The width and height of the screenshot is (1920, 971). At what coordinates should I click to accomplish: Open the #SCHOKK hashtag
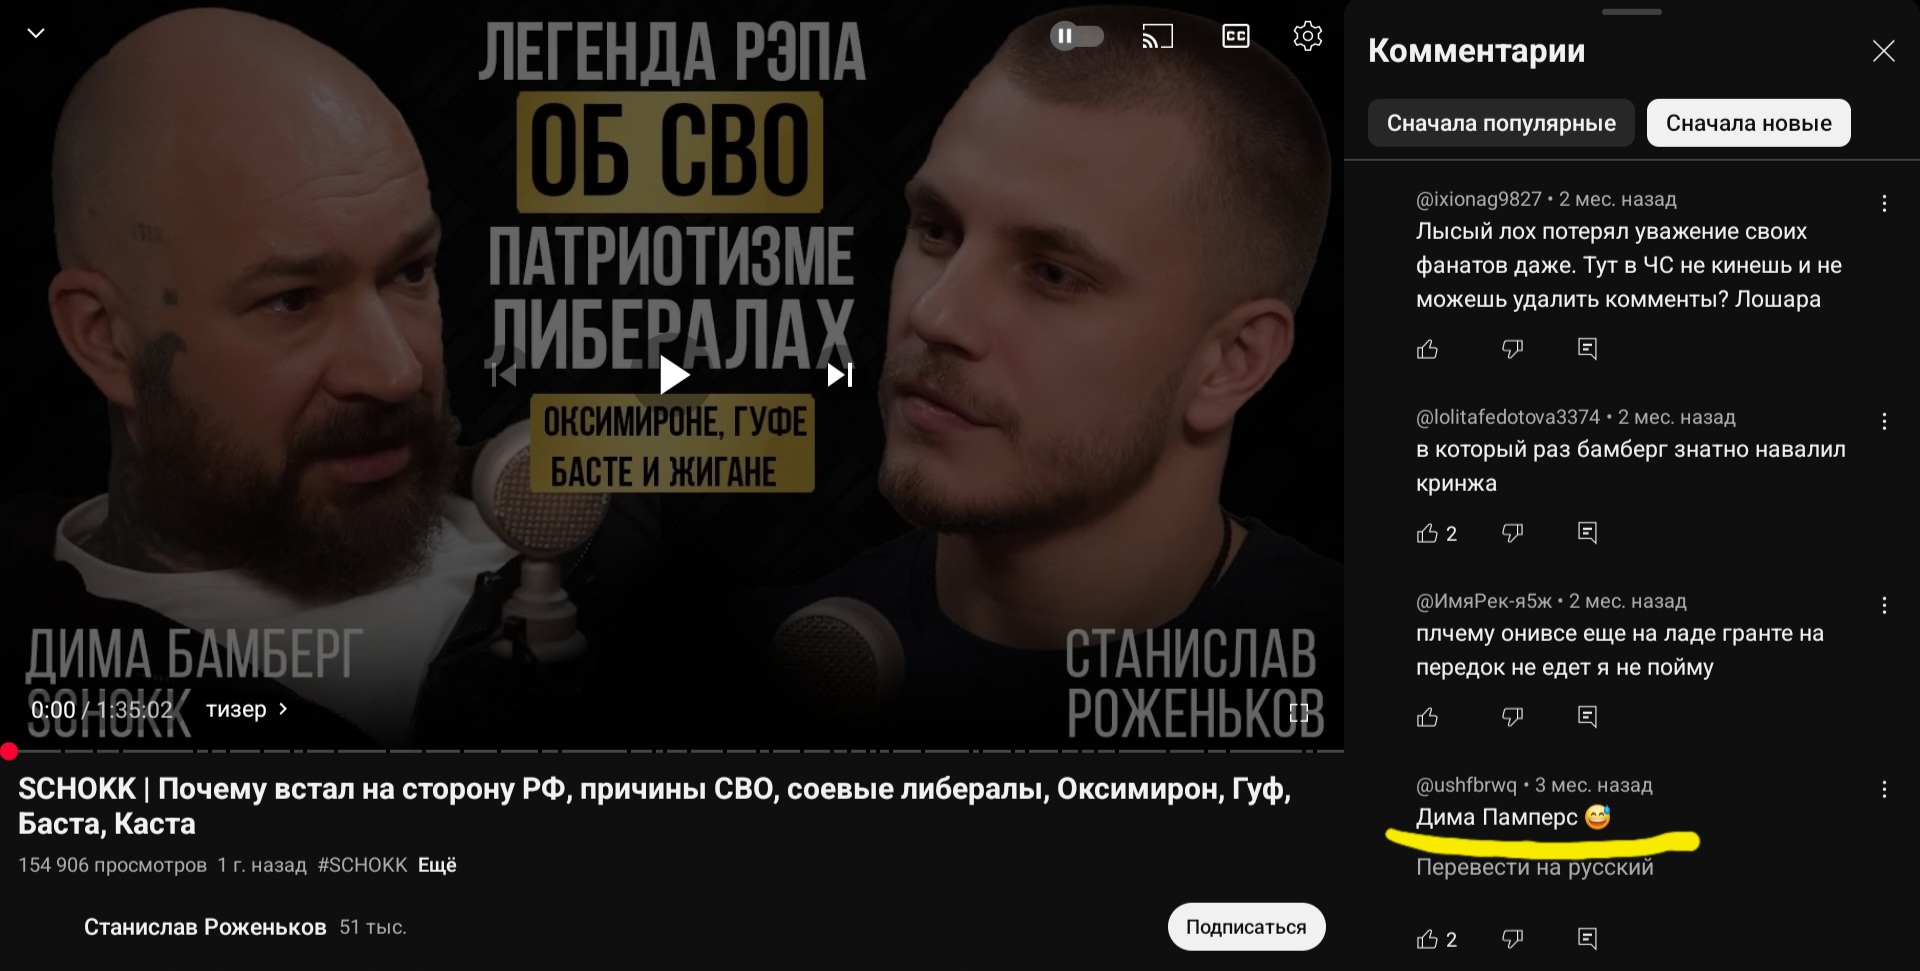(362, 865)
